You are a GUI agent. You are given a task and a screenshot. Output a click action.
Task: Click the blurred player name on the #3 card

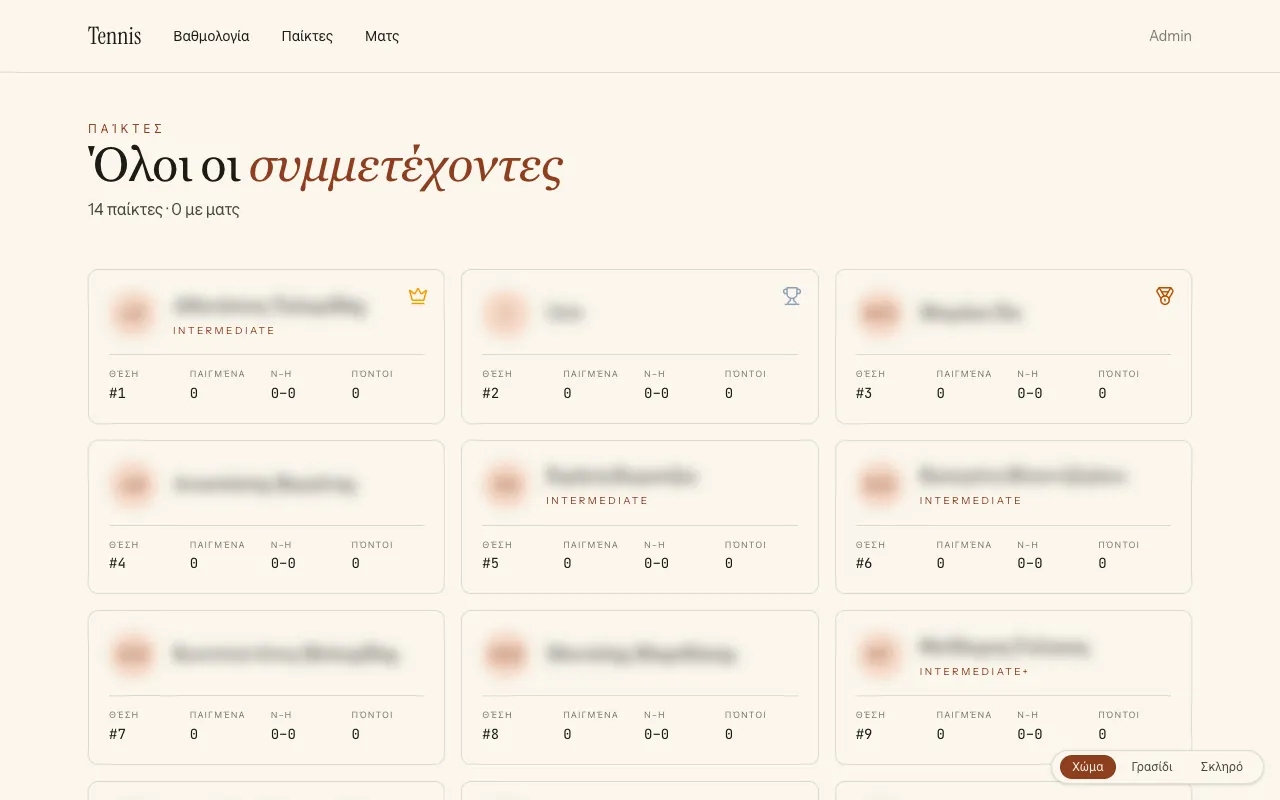(970, 313)
